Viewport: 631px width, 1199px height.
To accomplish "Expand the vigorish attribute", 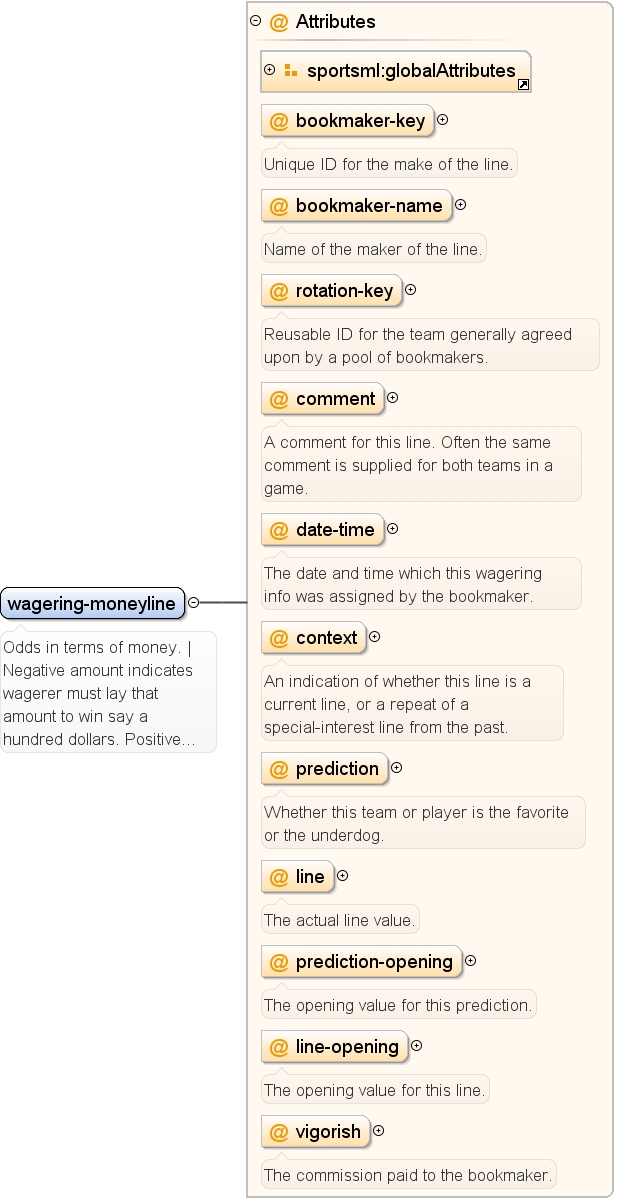I will (x=378, y=1130).
